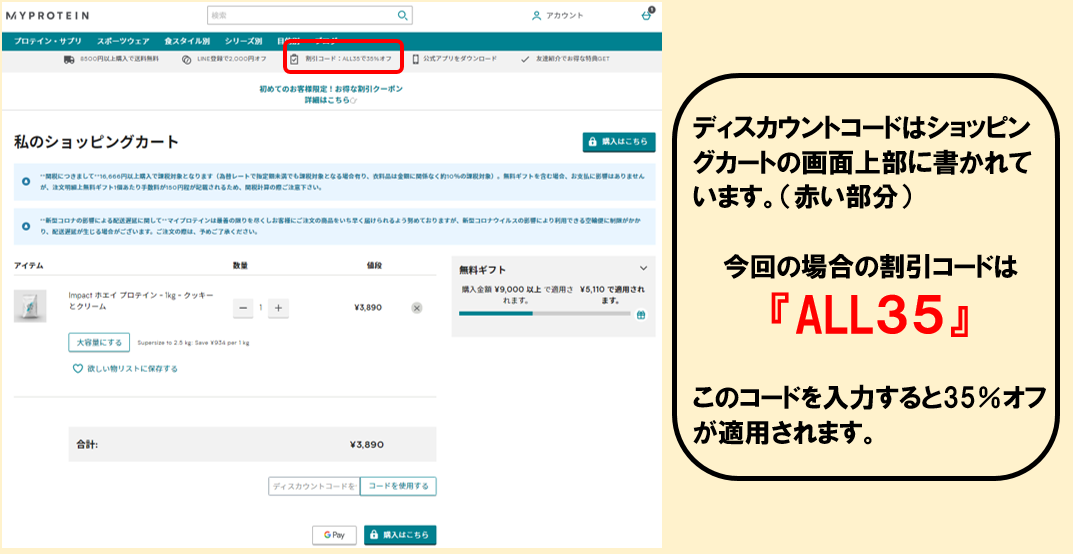The image size is (1073, 554).
Task: Increase quantity with plus button
Action: click(x=278, y=308)
